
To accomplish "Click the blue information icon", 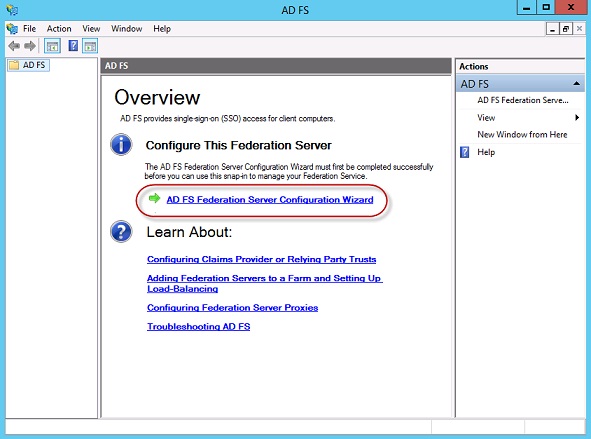I will [121, 145].
